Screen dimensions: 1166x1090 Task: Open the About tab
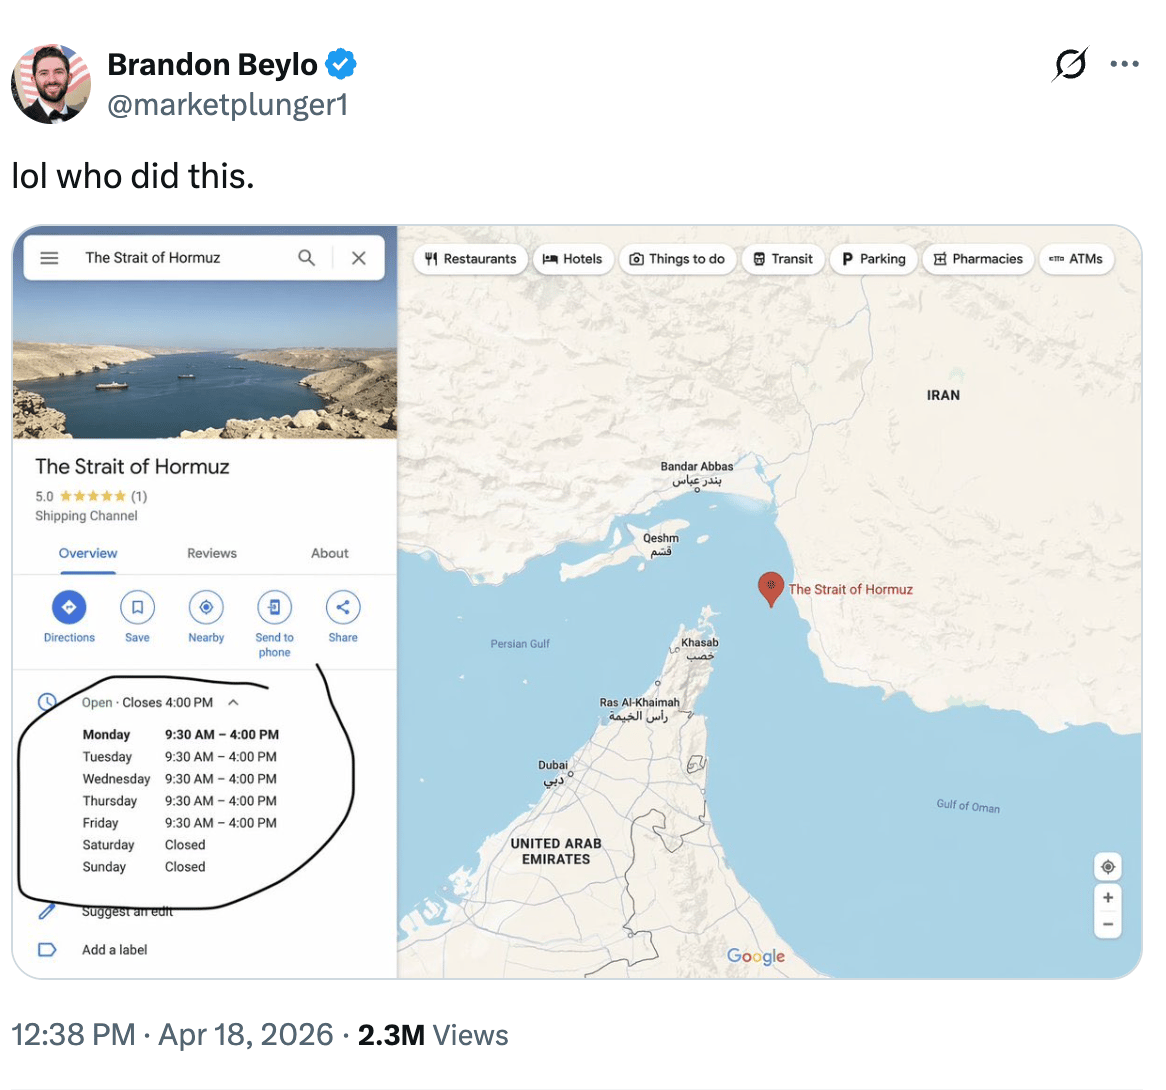[x=330, y=553]
